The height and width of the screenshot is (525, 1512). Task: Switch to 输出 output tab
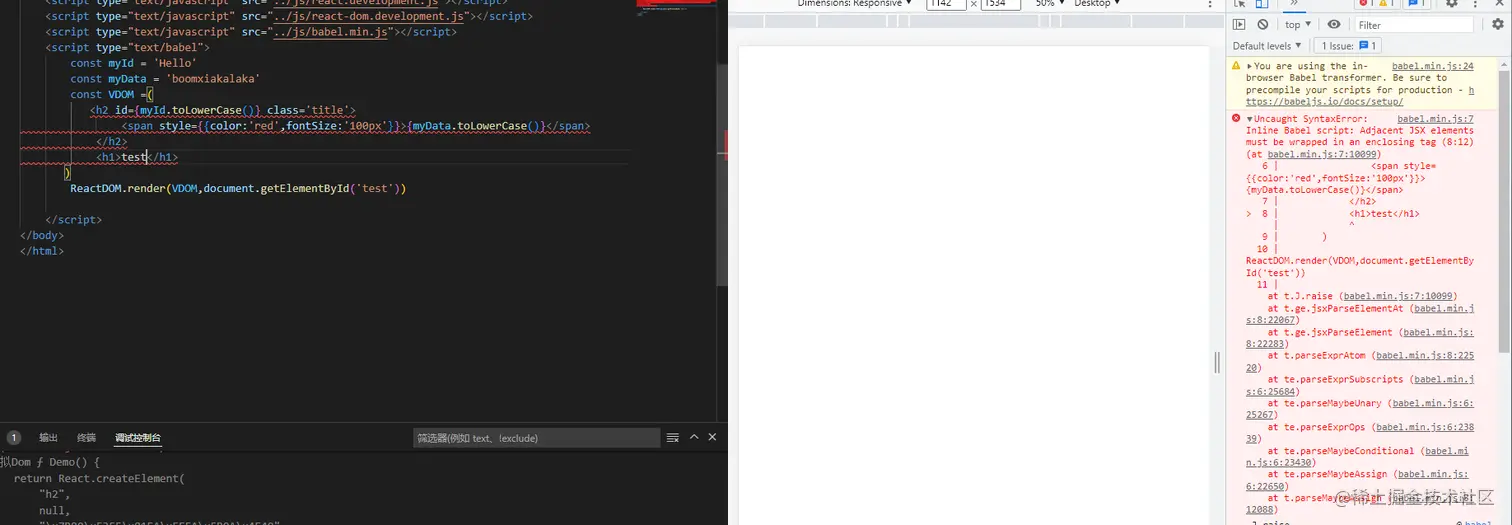(x=49, y=438)
